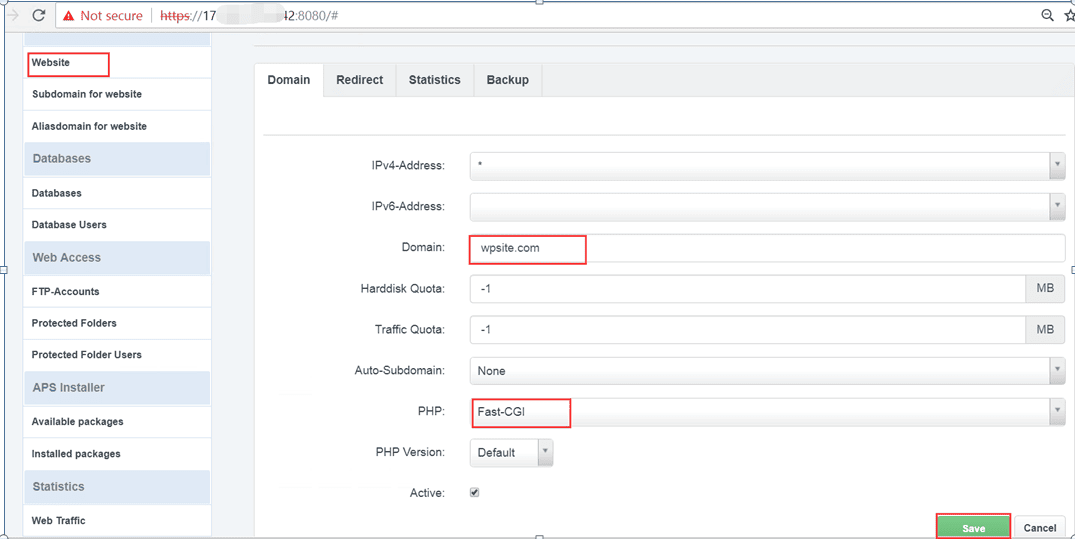This screenshot has height=539, width=1075.
Task: Click the Harddisk Quota input field
Action: (x=748, y=289)
